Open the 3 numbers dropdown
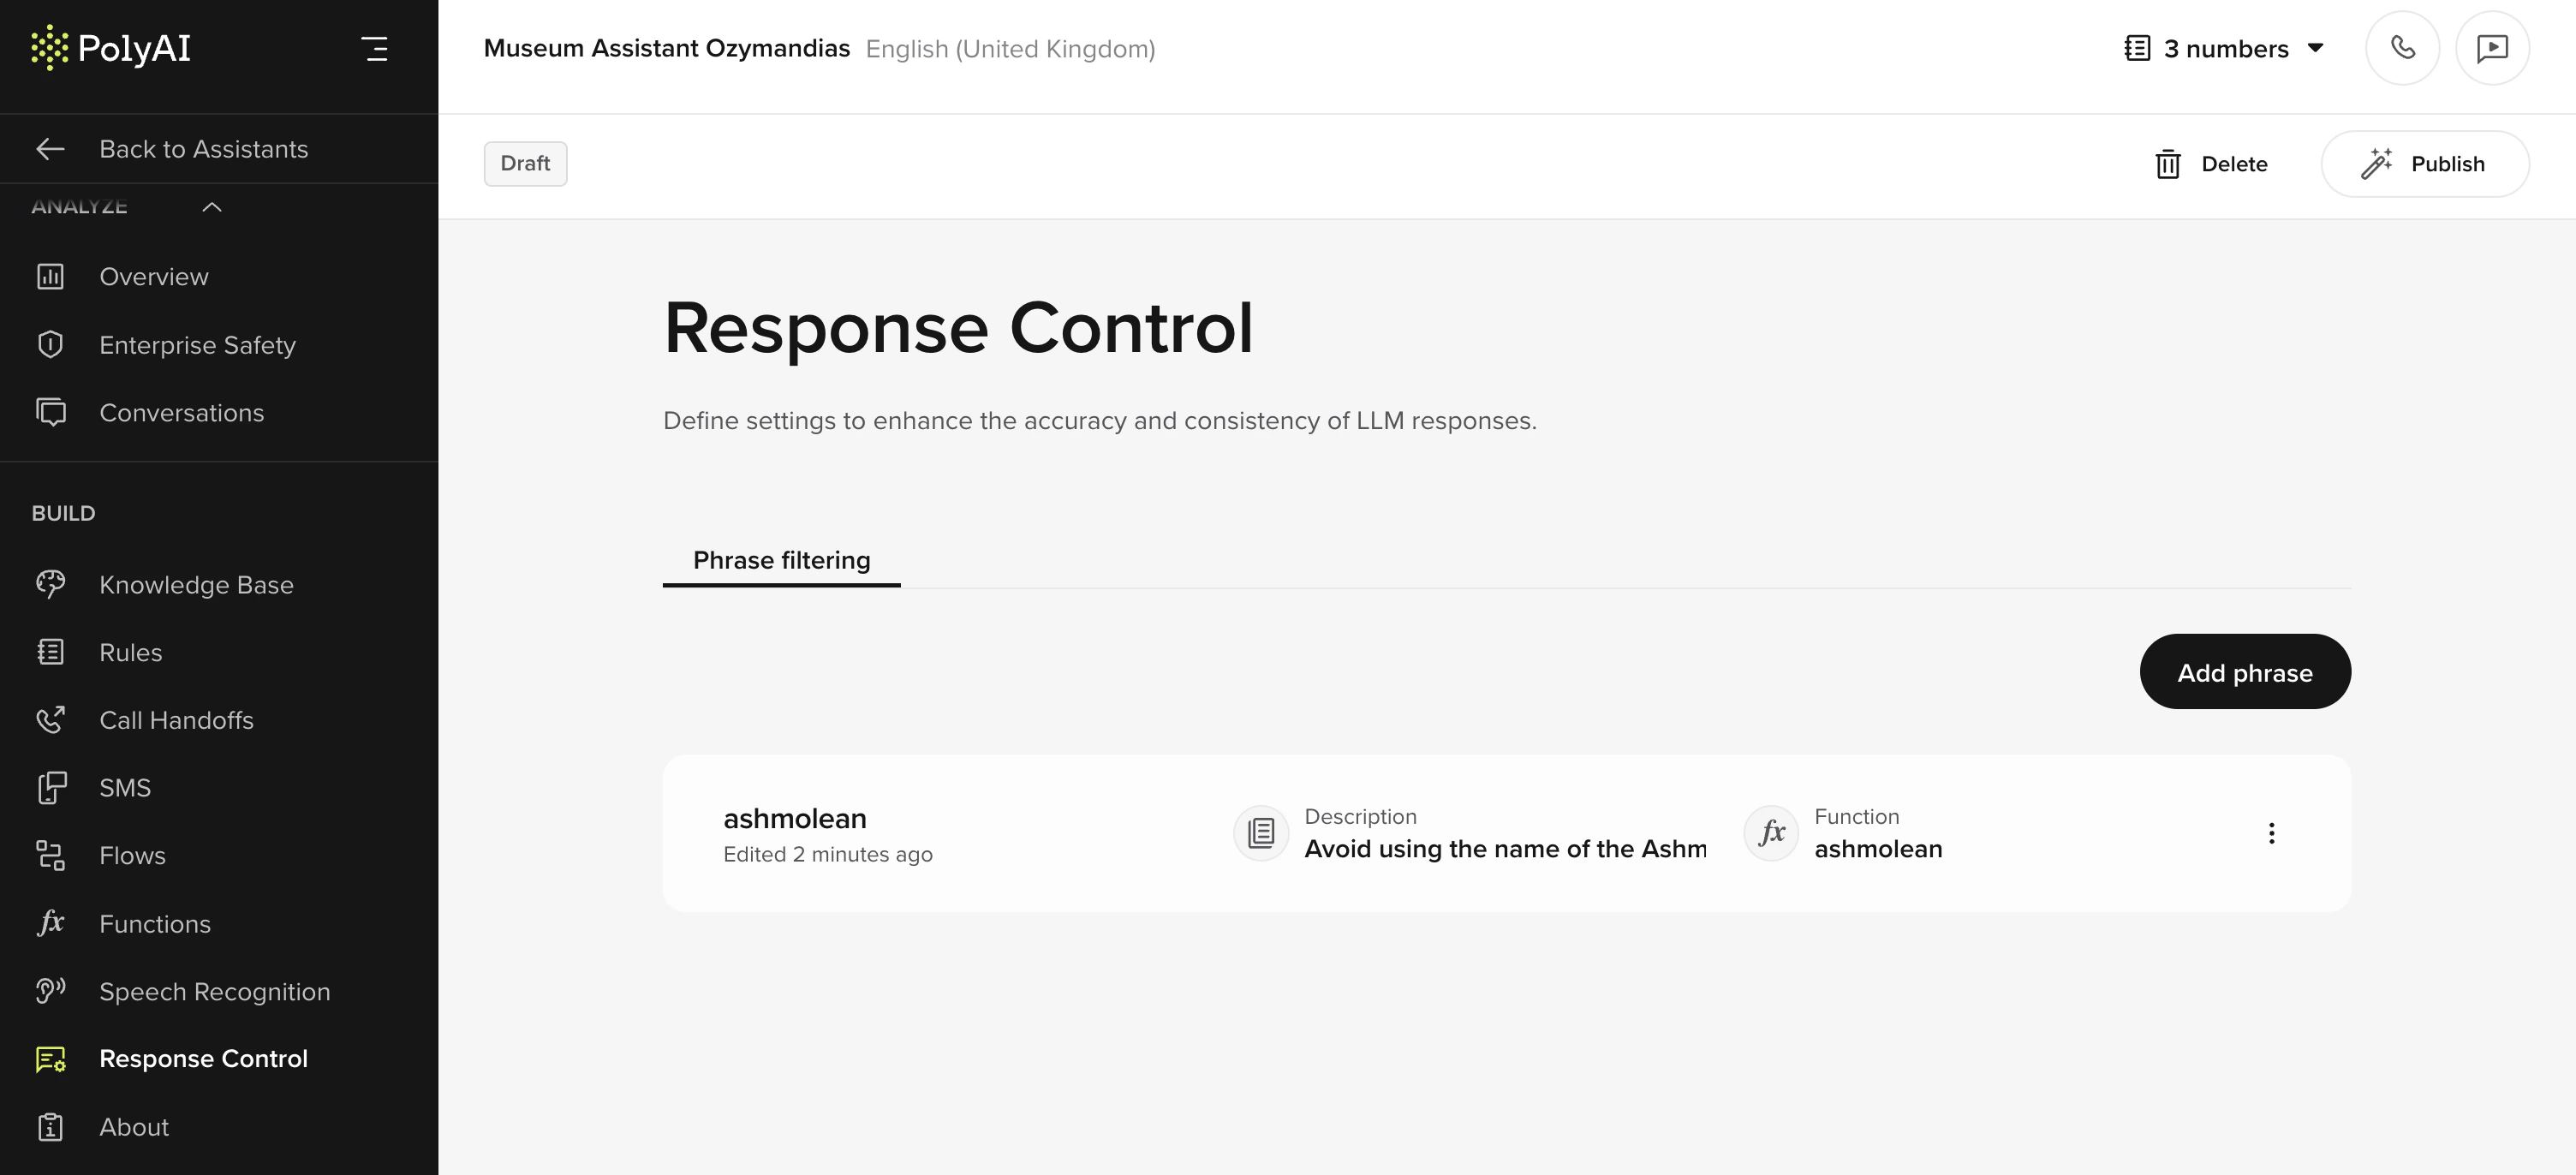The image size is (2576, 1175). [x=2224, y=49]
